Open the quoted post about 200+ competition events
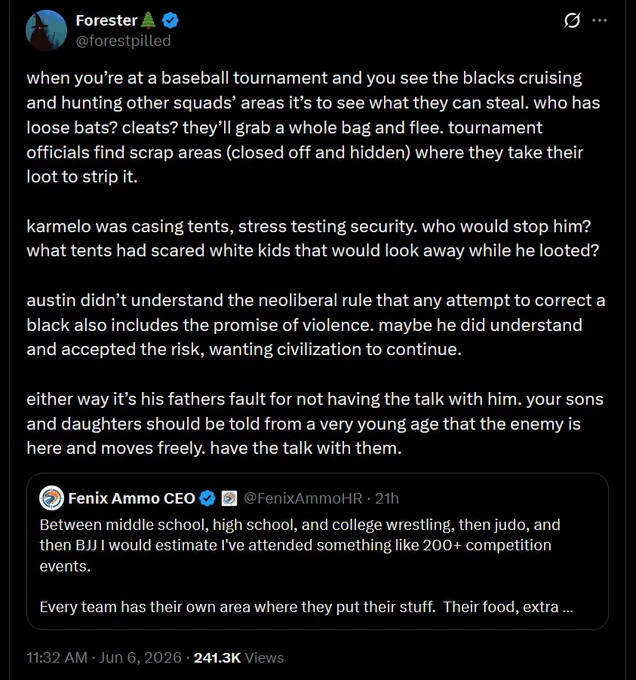 317,551
